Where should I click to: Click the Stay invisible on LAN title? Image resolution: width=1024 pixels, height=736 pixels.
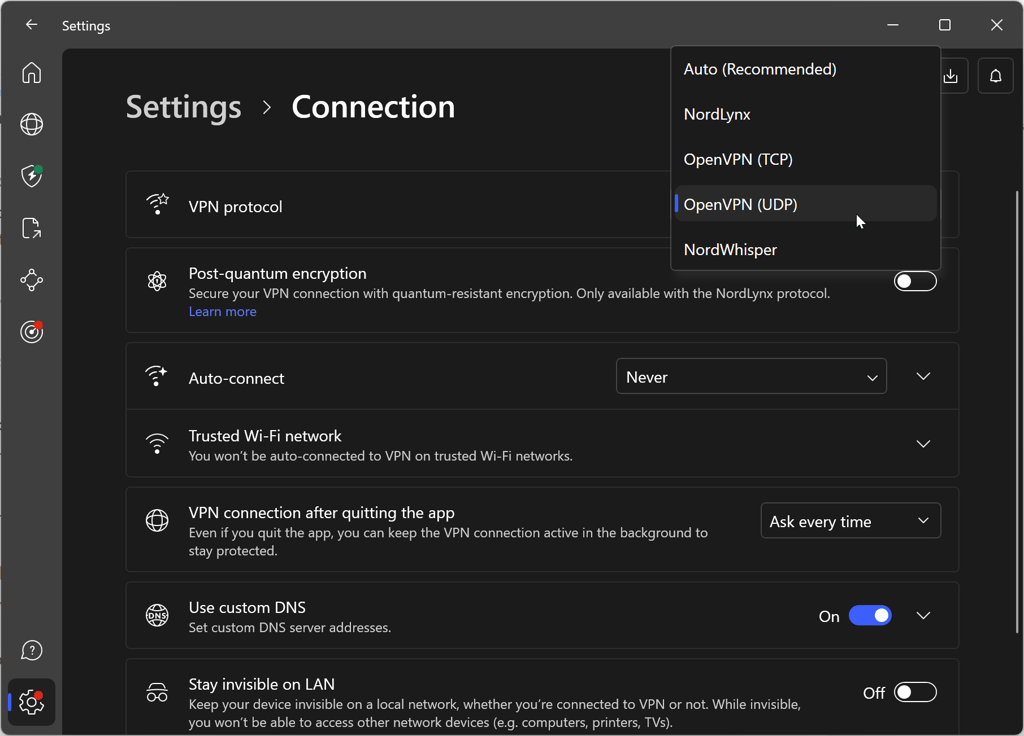pos(261,684)
